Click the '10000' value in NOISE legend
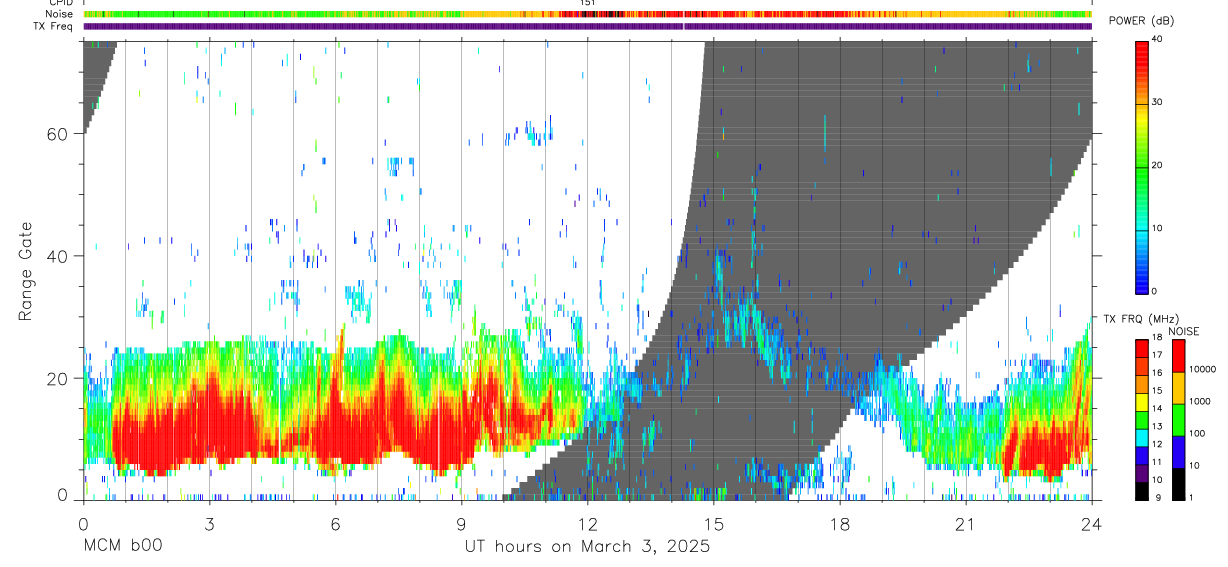This screenshot has height=567, width=1228. pos(1202,369)
